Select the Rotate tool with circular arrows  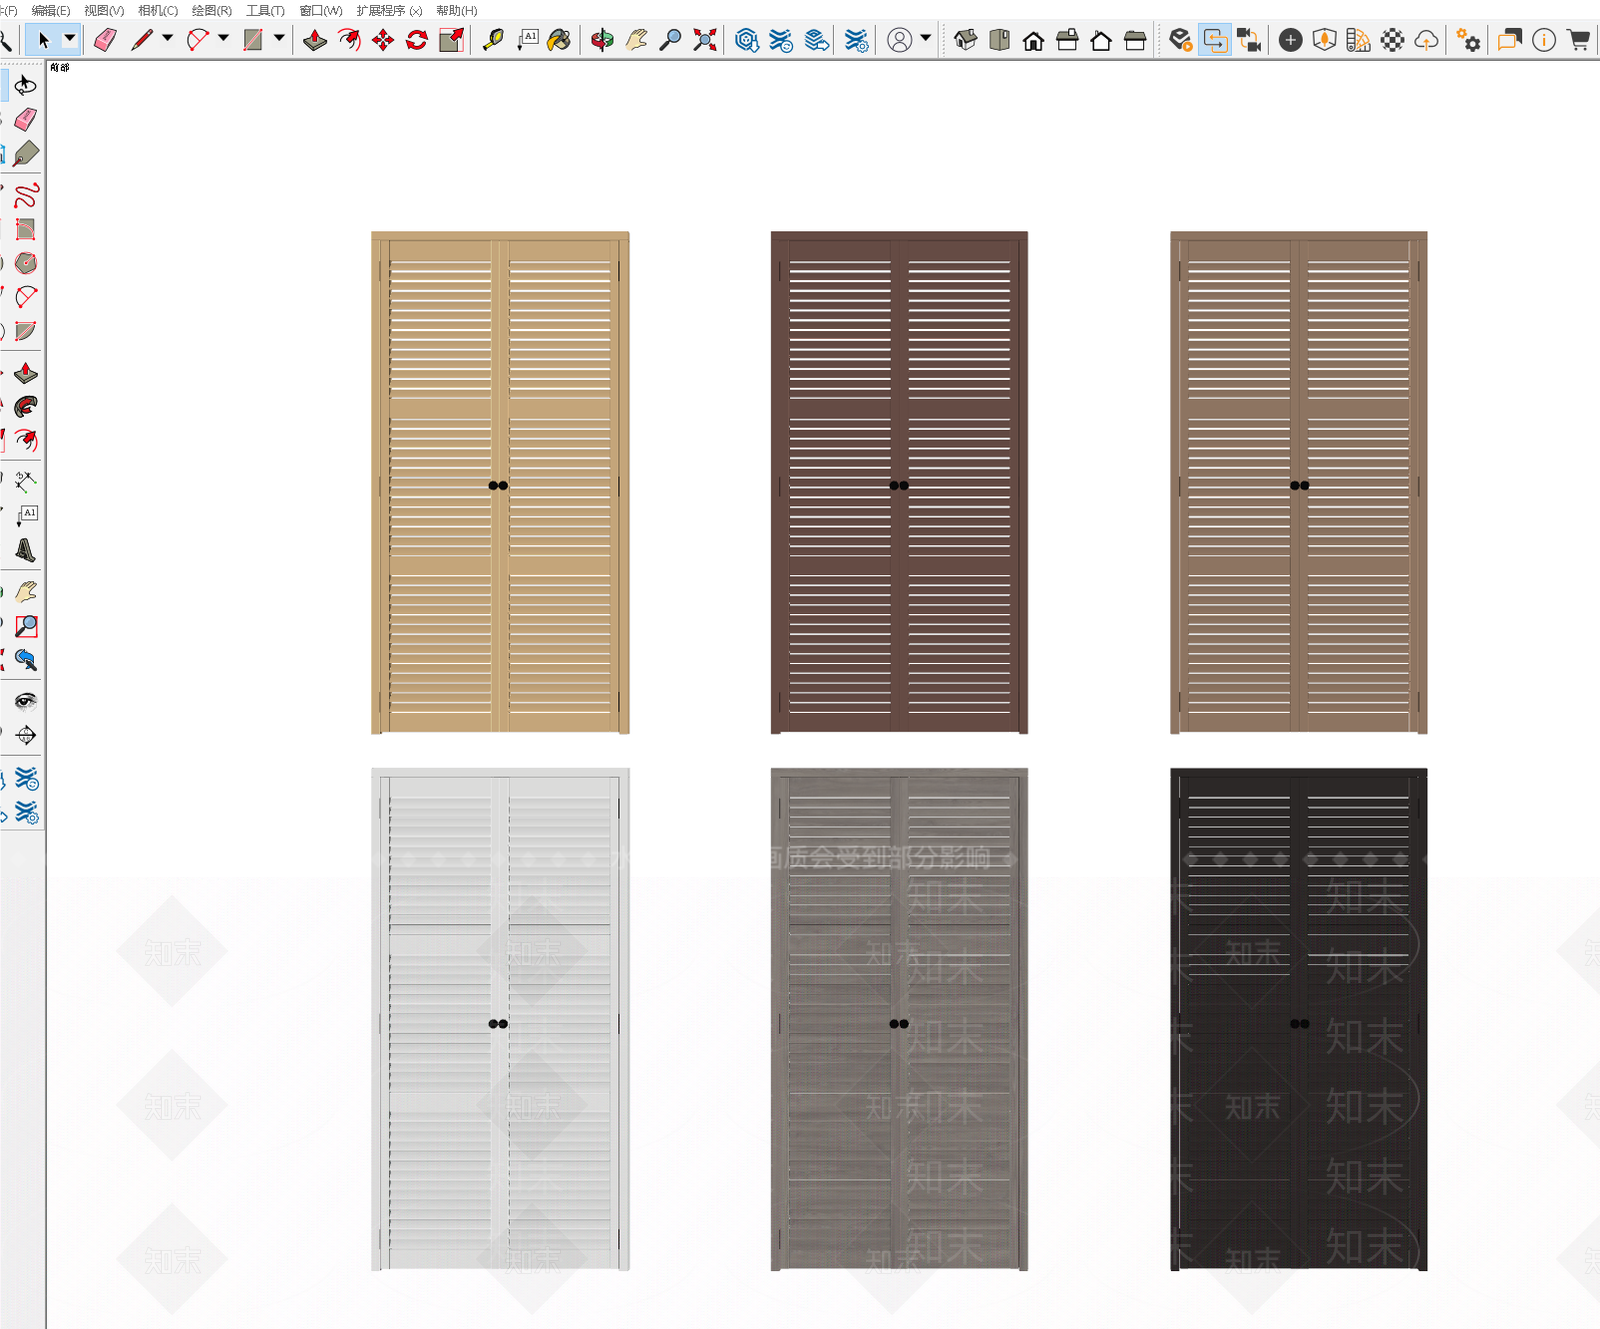point(417,40)
